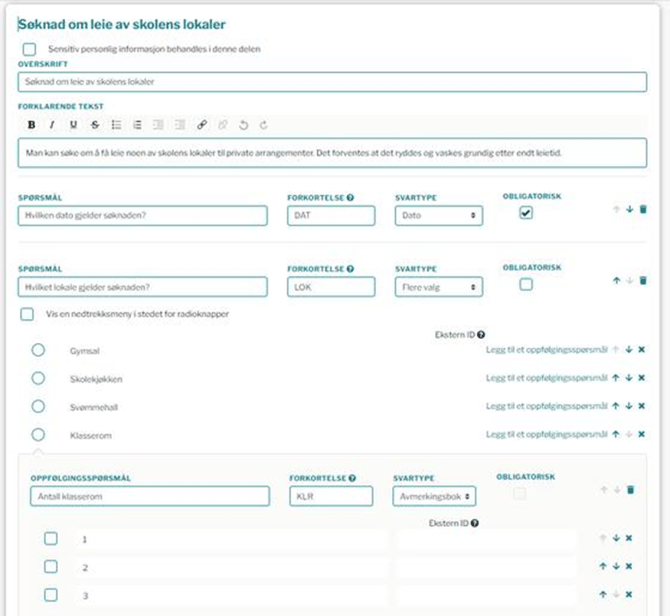Screen dimensions: 670x616
Task: Apply italic formatting in the toolbar
Action: (52, 125)
